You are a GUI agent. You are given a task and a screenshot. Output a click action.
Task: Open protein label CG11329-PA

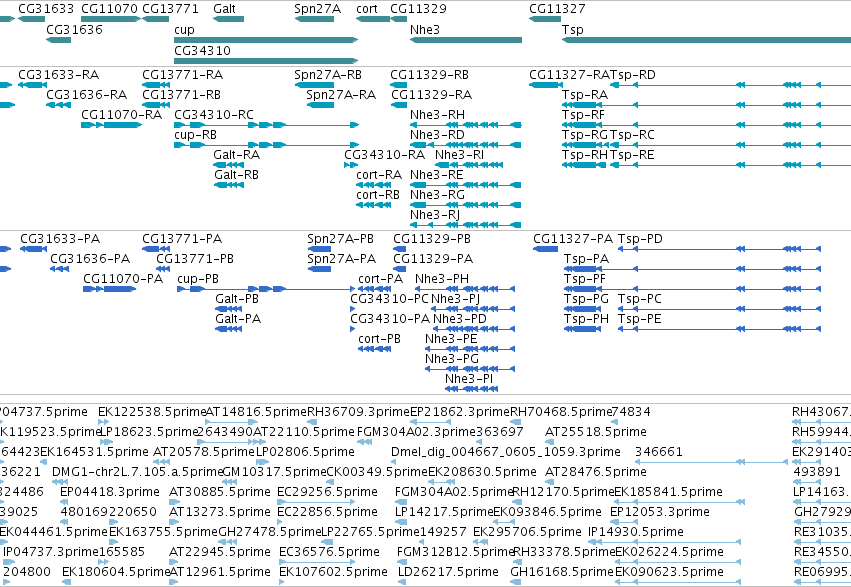point(433,259)
